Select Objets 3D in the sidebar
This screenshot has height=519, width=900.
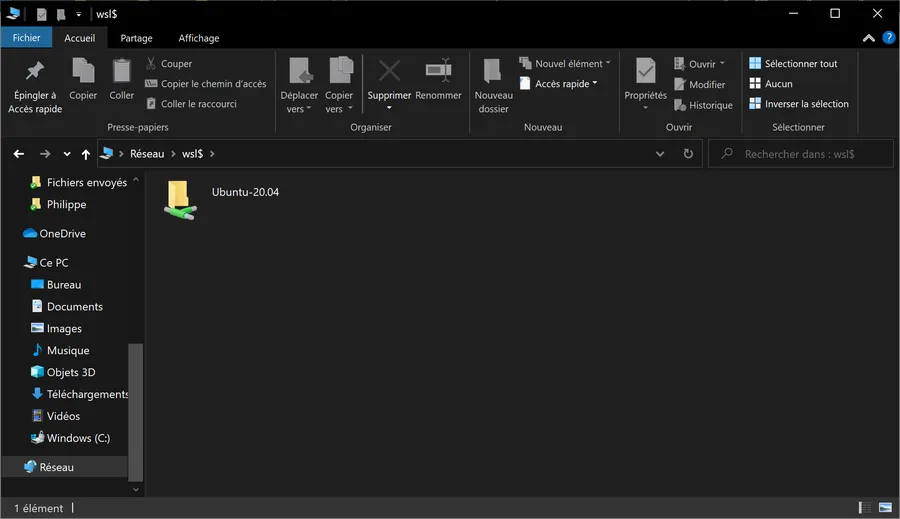[63, 372]
